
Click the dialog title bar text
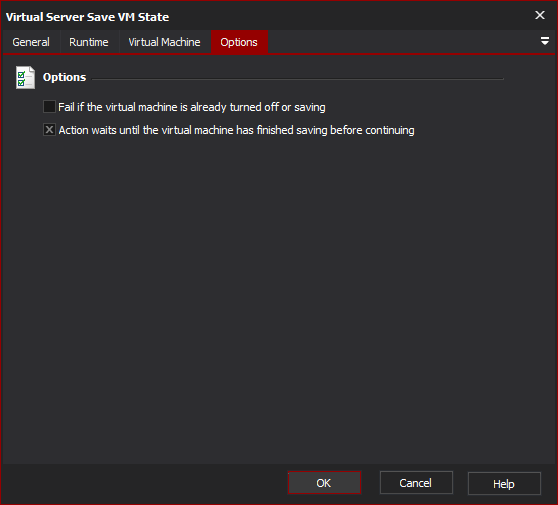[x=88, y=17]
